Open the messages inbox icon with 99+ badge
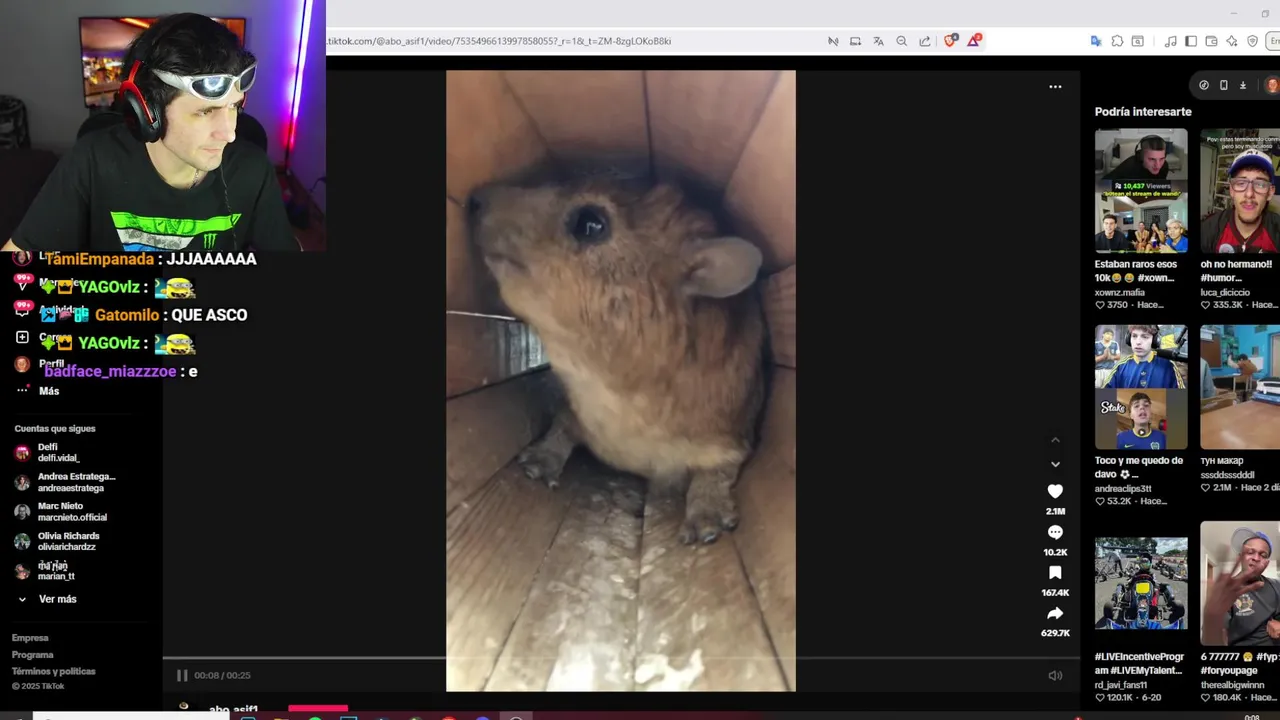 pyautogui.click(x=21, y=285)
